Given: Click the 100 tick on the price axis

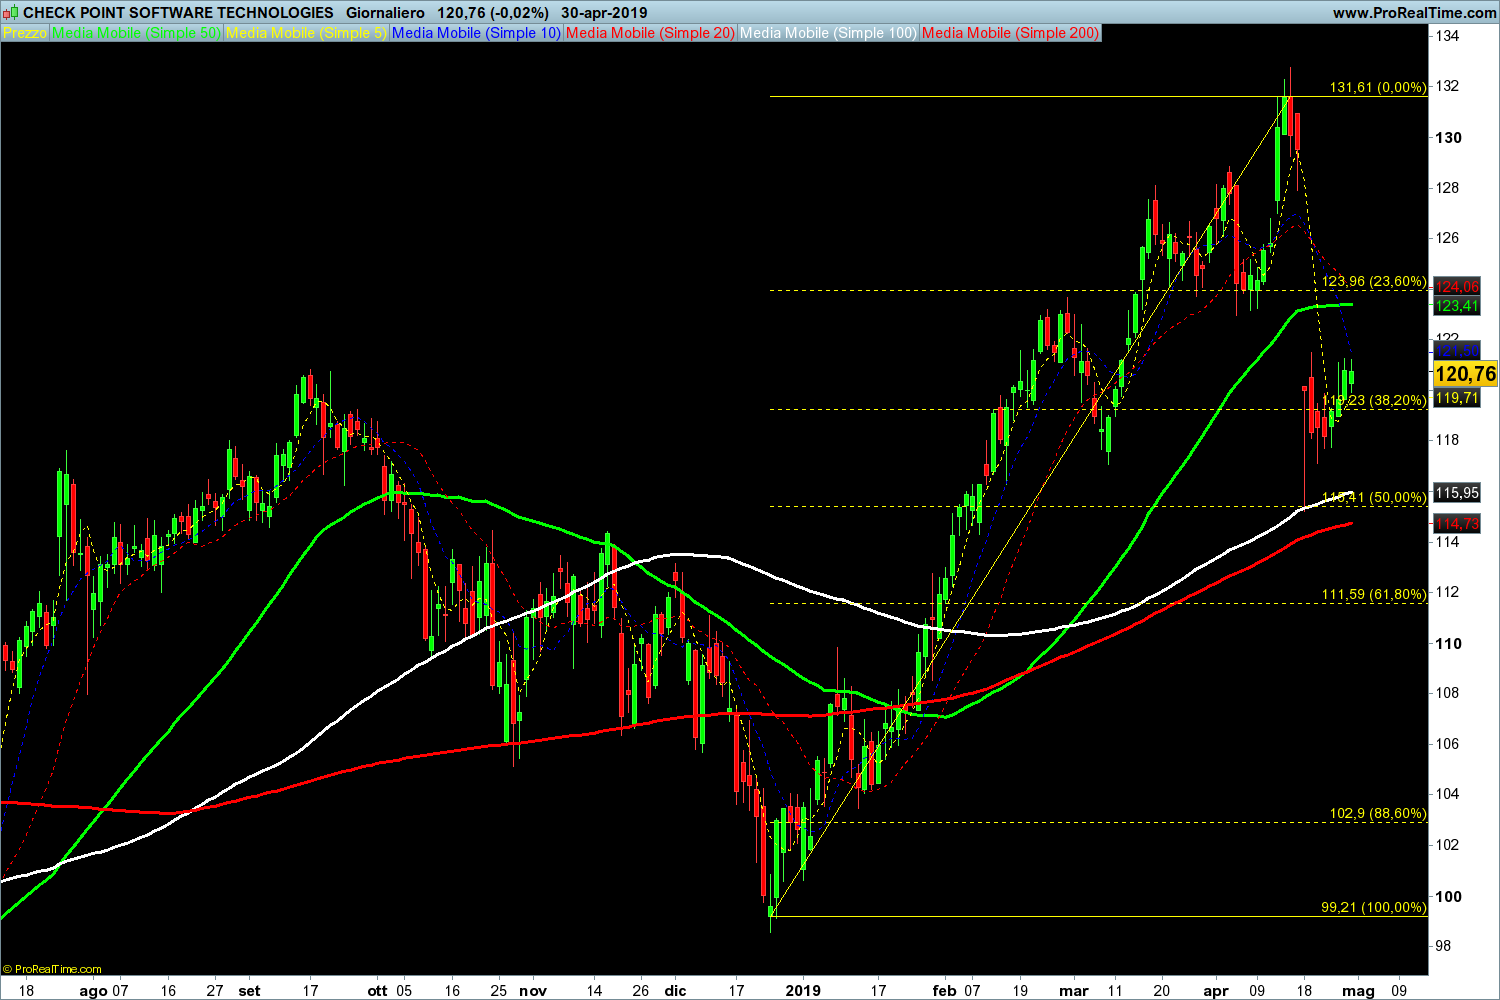Looking at the screenshot, I should click(1448, 896).
